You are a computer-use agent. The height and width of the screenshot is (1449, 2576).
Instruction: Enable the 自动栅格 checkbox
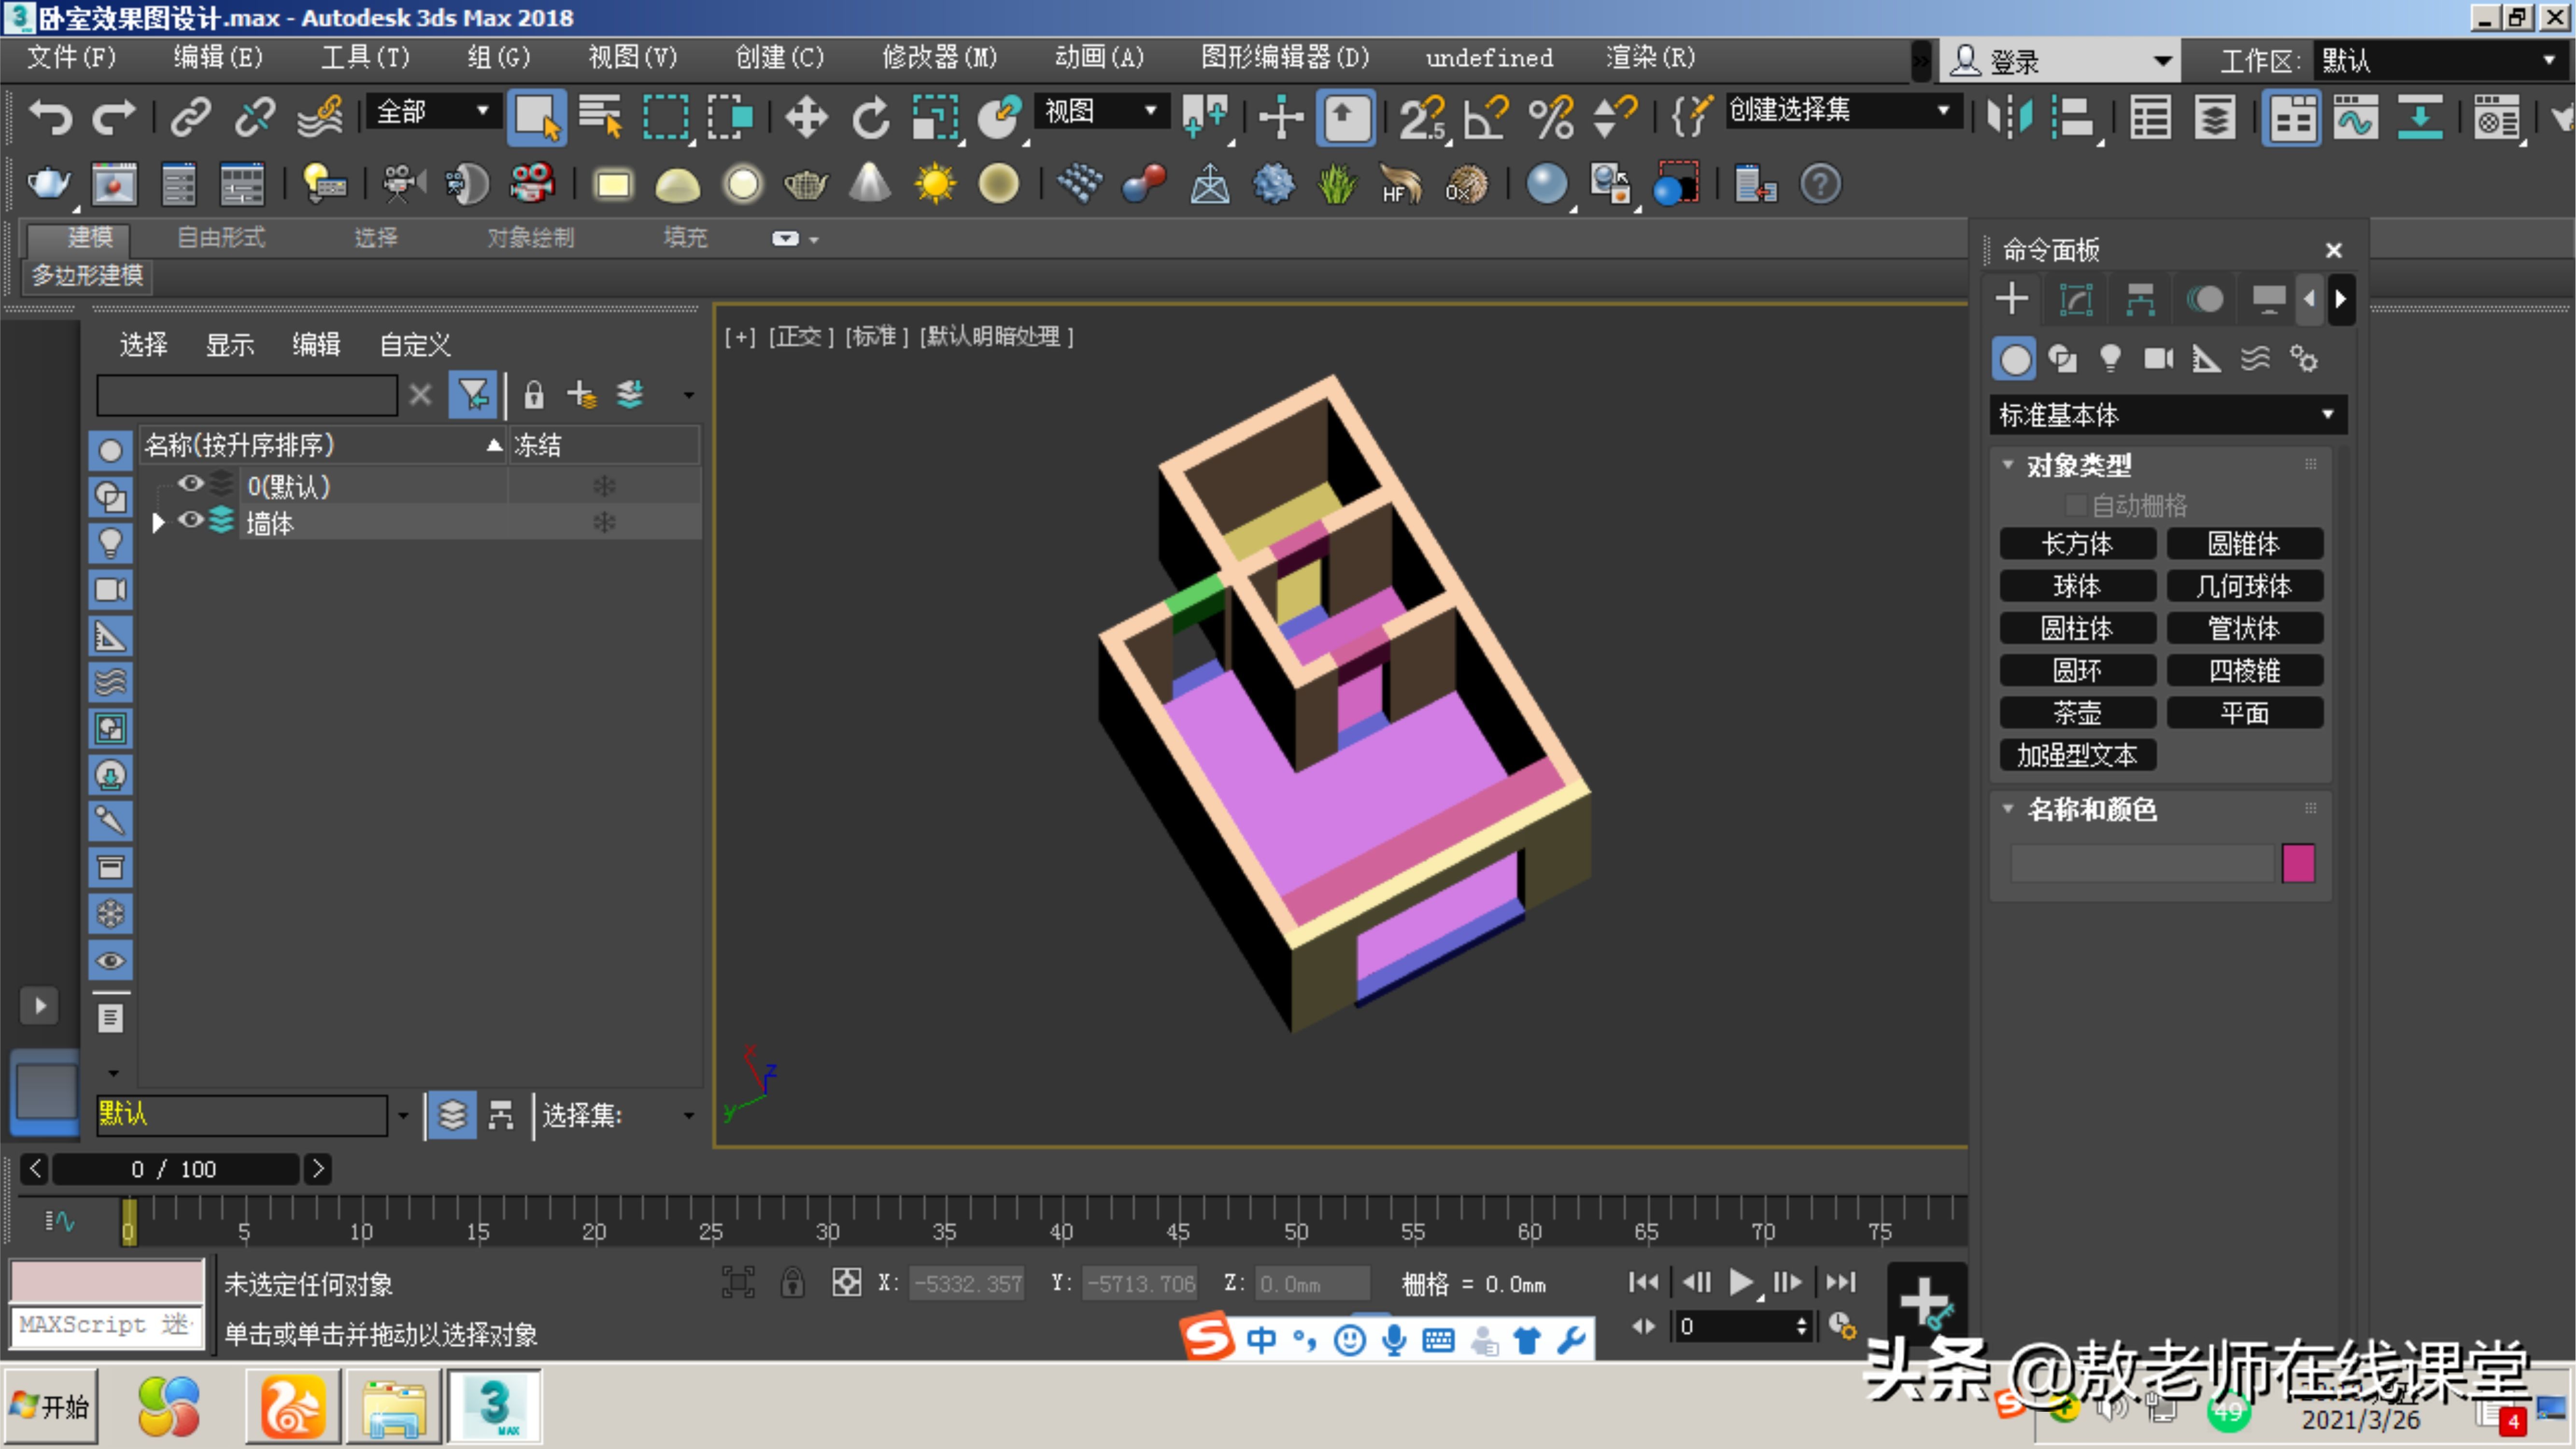click(x=2077, y=505)
